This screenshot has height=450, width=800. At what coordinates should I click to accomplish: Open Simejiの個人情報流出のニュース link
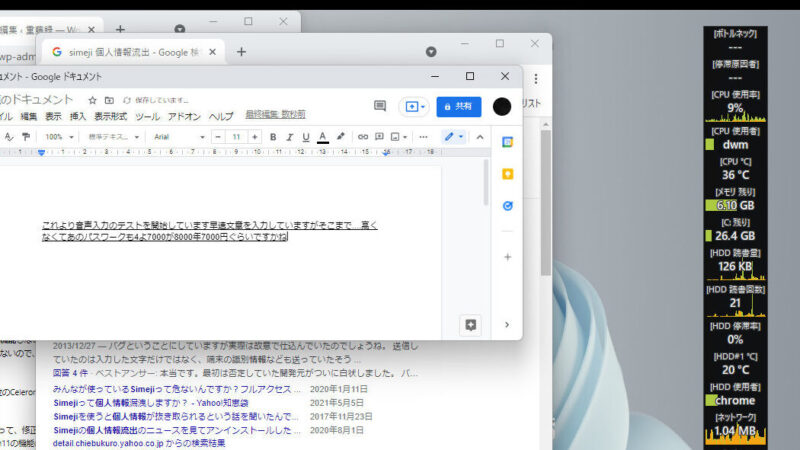pyautogui.click(x=177, y=431)
